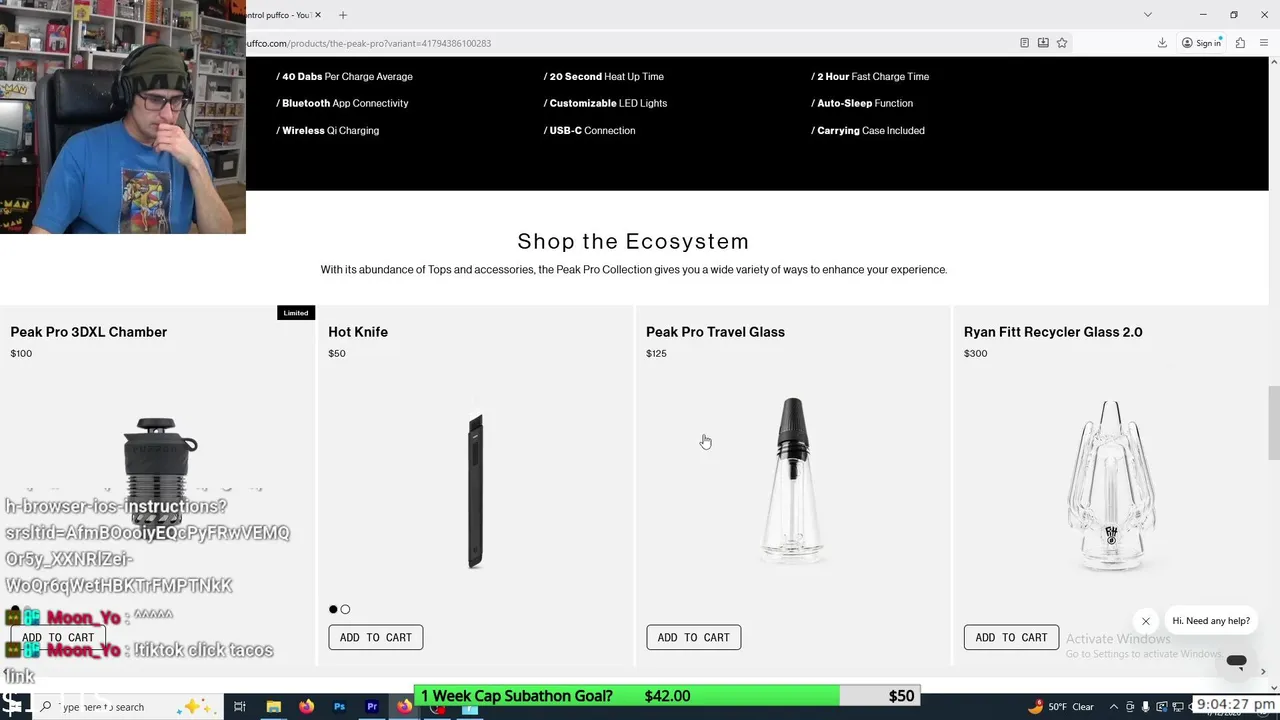The image size is (1280, 720).
Task: Select black Hot Knife color swatch
Action: coord(333,609)
